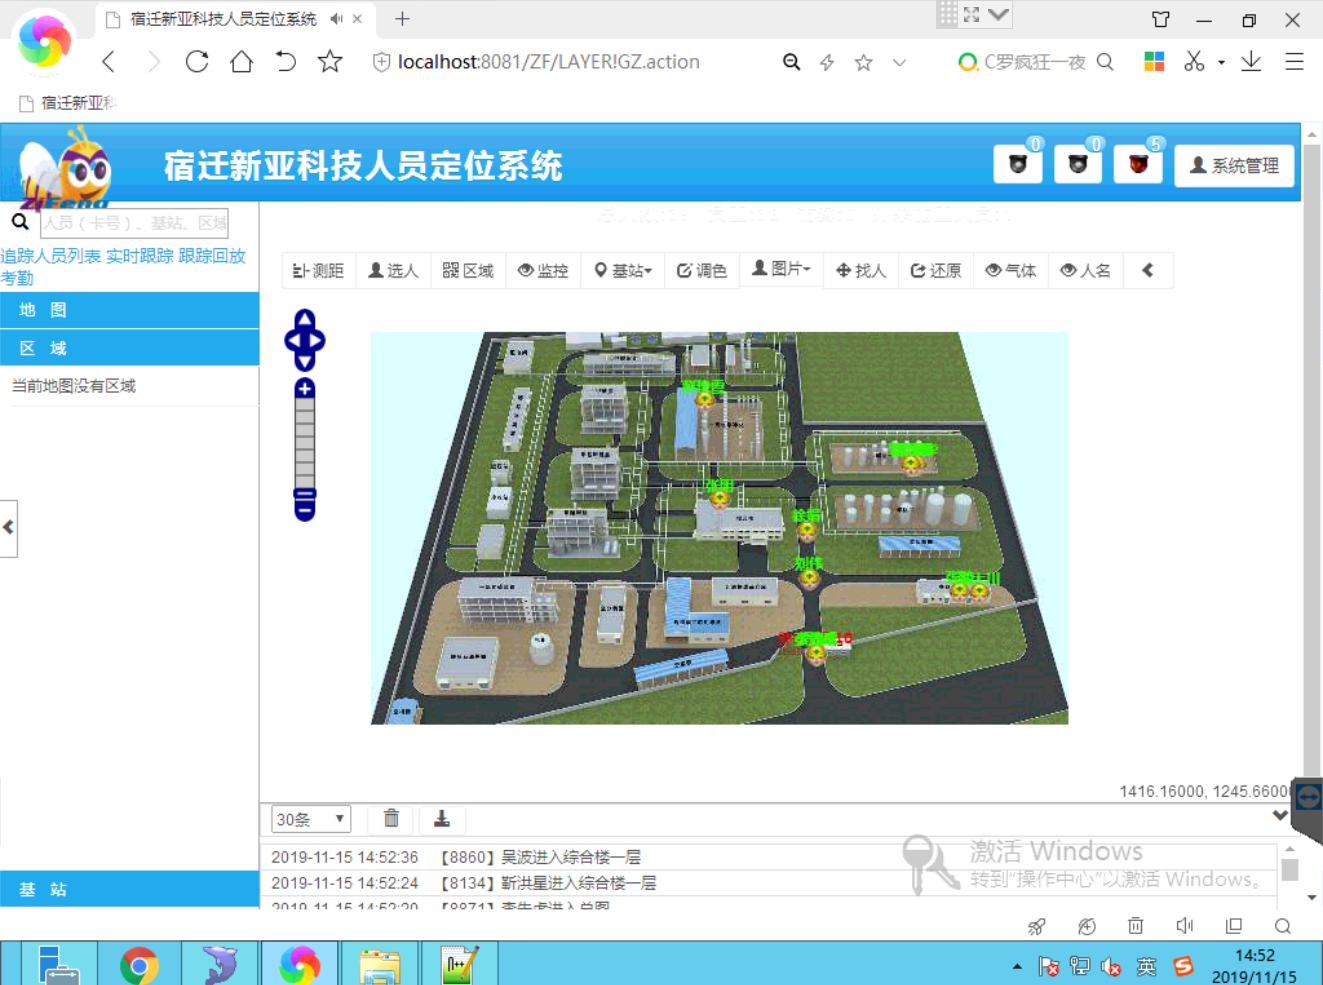Open the 基站 base station dropdown
Screen dimensions: 1323x985
coord(622,269)
